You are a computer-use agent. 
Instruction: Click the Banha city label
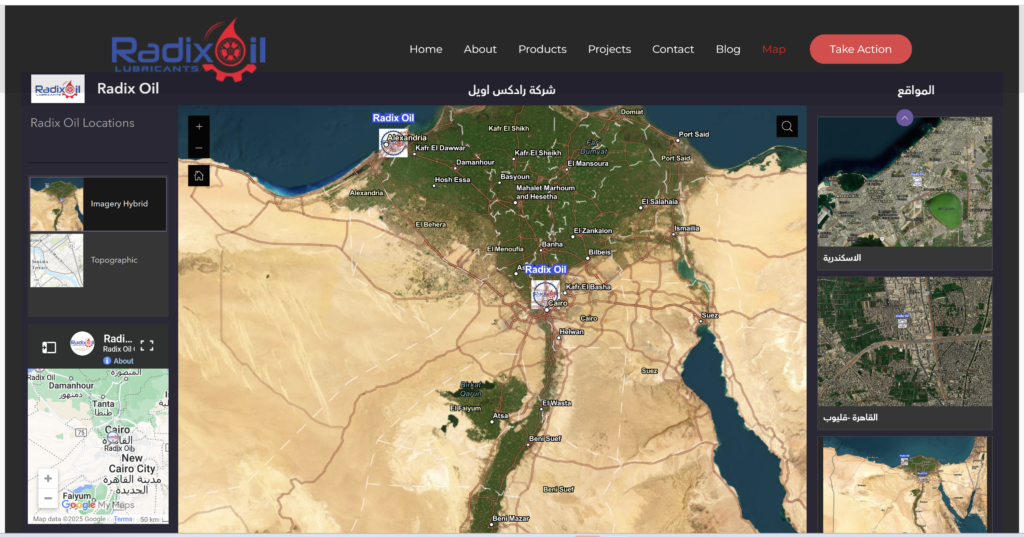click(552, 244)
